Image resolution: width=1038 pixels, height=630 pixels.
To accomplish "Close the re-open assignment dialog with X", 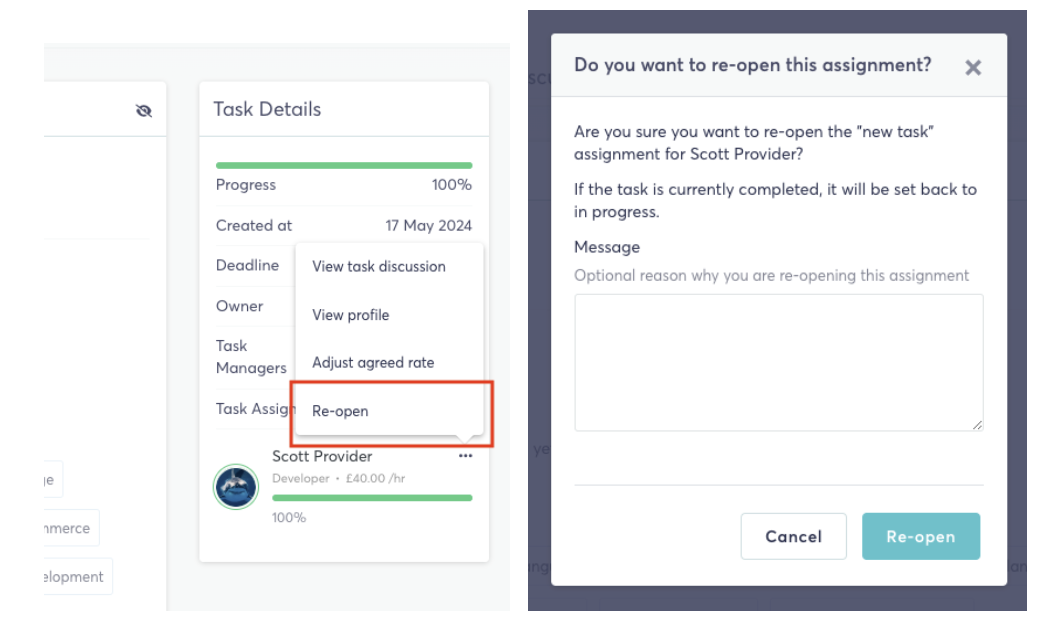I will [x=972, y=67].
